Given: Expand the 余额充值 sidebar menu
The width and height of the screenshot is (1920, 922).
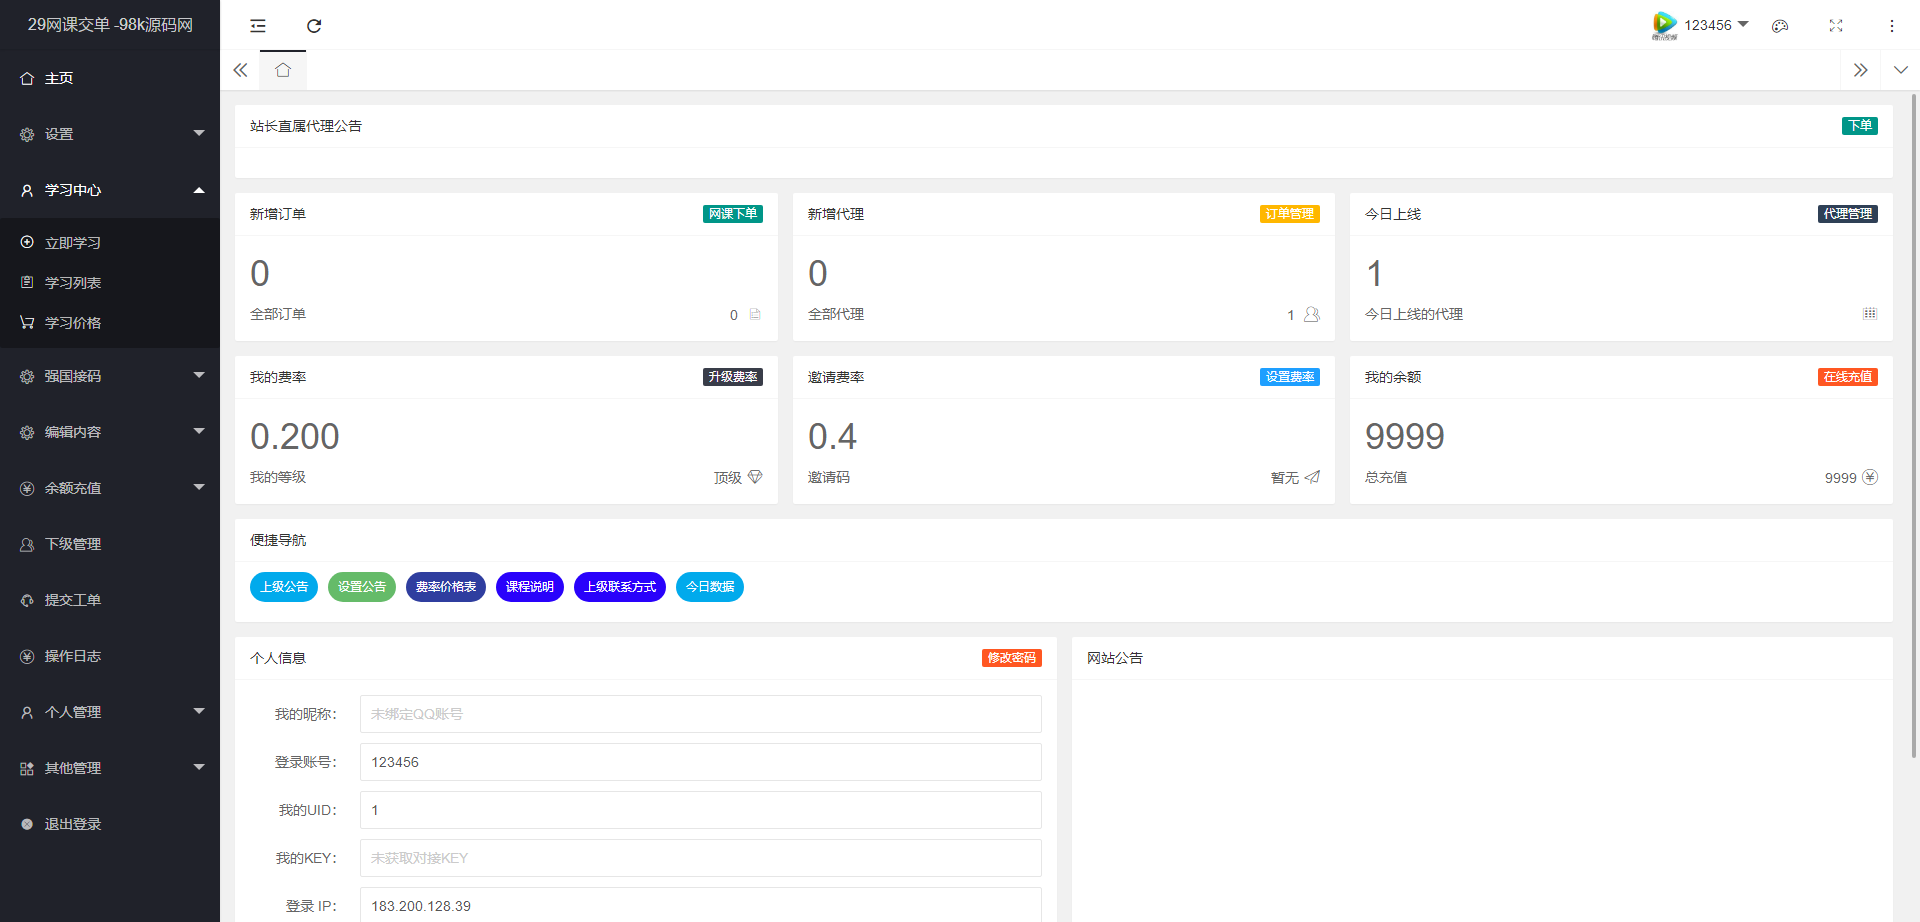Looking at the screenshot, I should 110,488.
